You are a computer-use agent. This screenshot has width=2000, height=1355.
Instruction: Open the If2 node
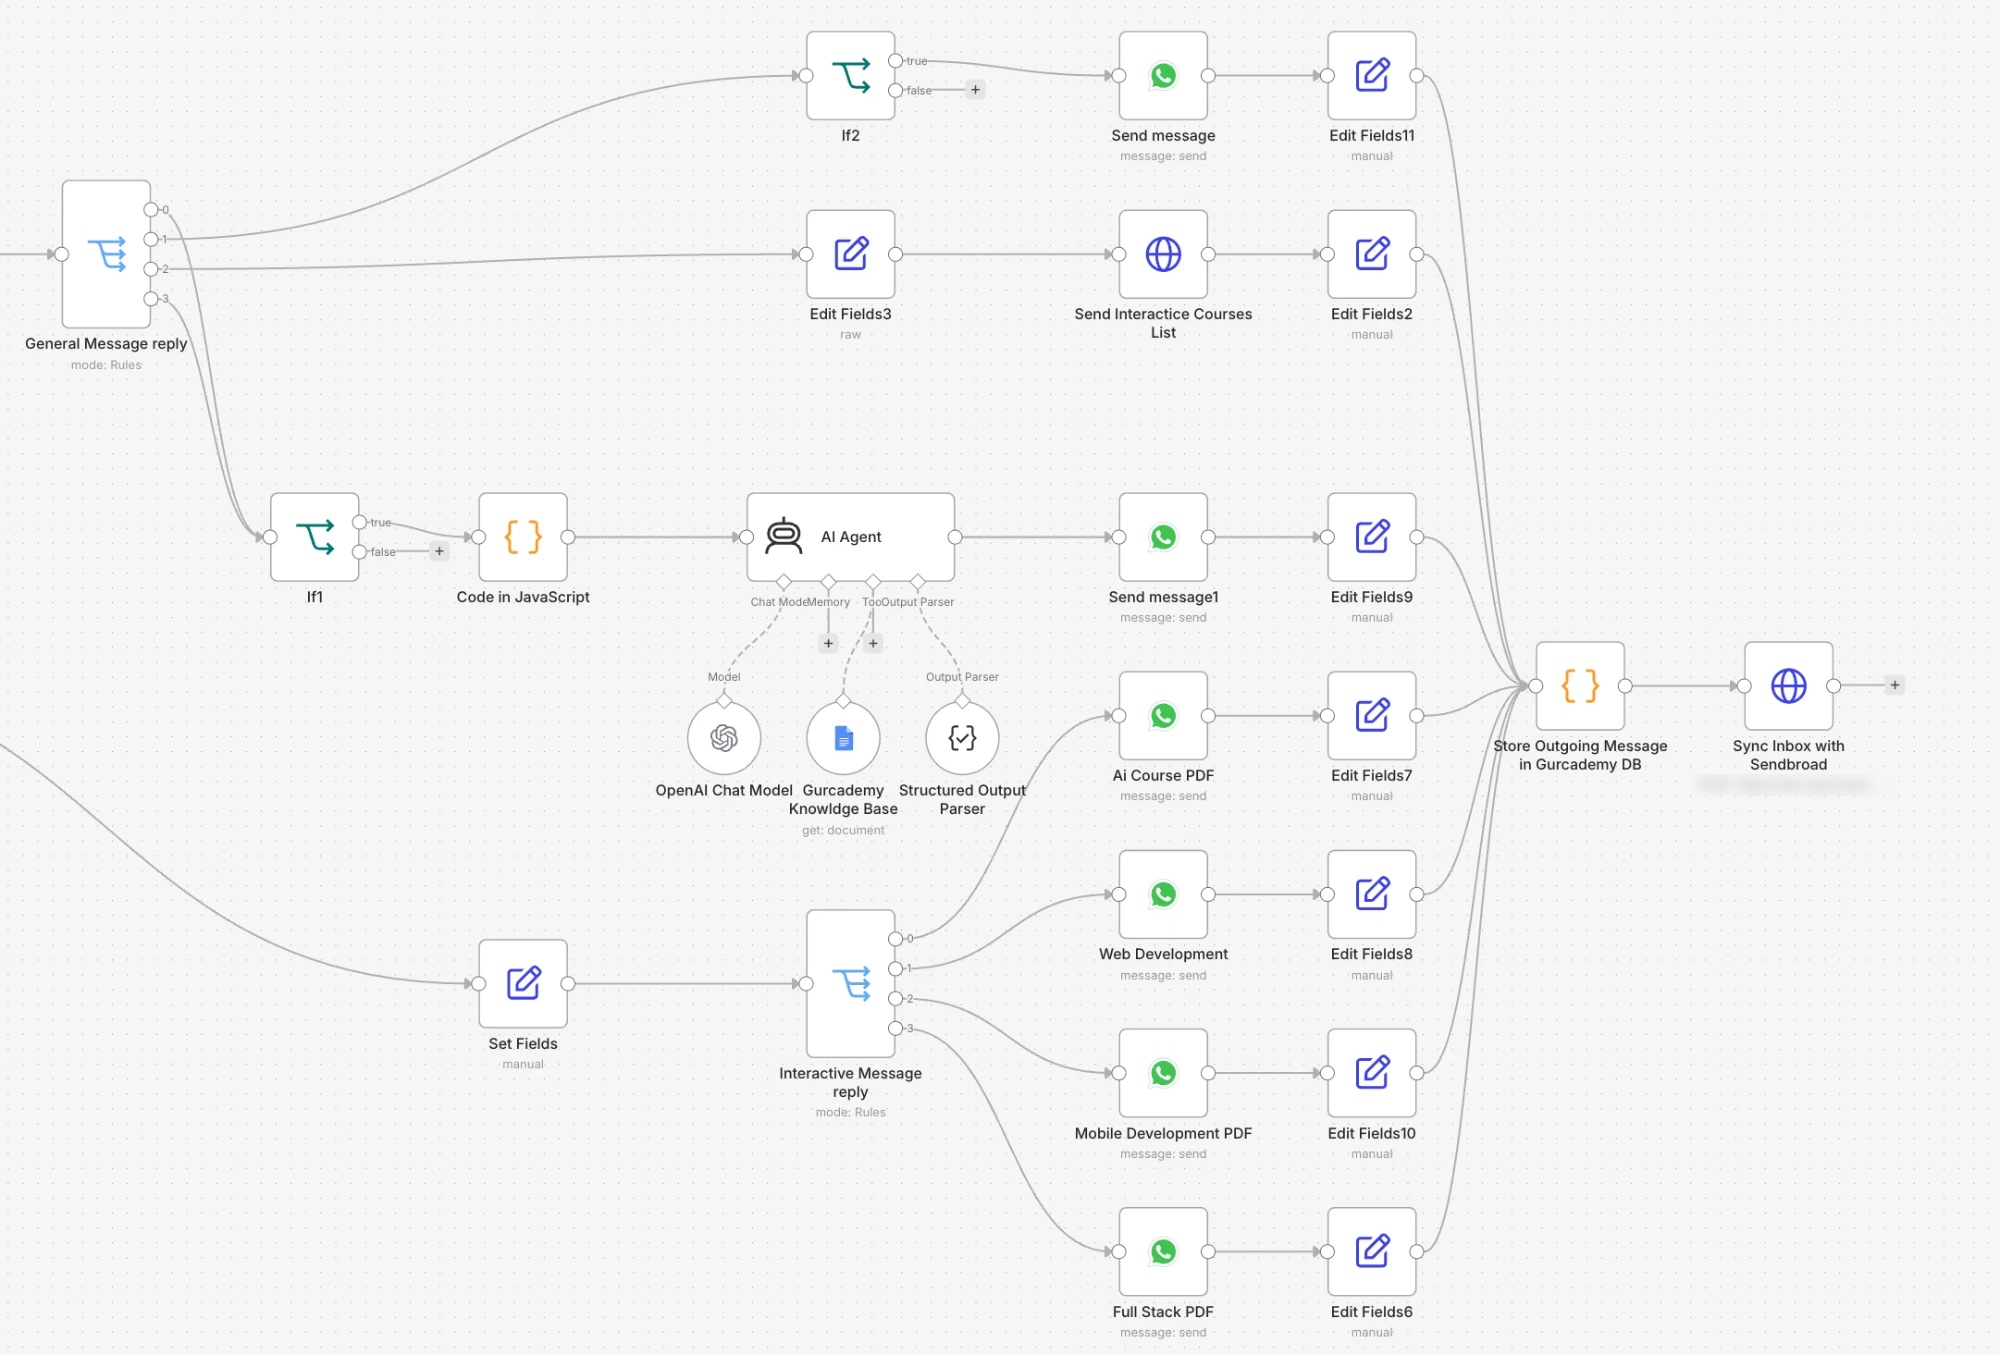click(850, 76)
